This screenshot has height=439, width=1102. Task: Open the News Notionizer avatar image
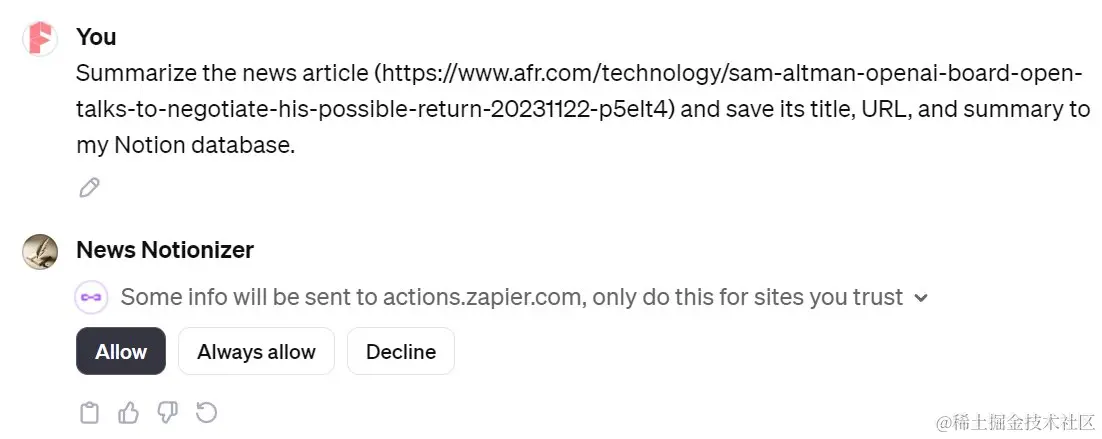40,251
